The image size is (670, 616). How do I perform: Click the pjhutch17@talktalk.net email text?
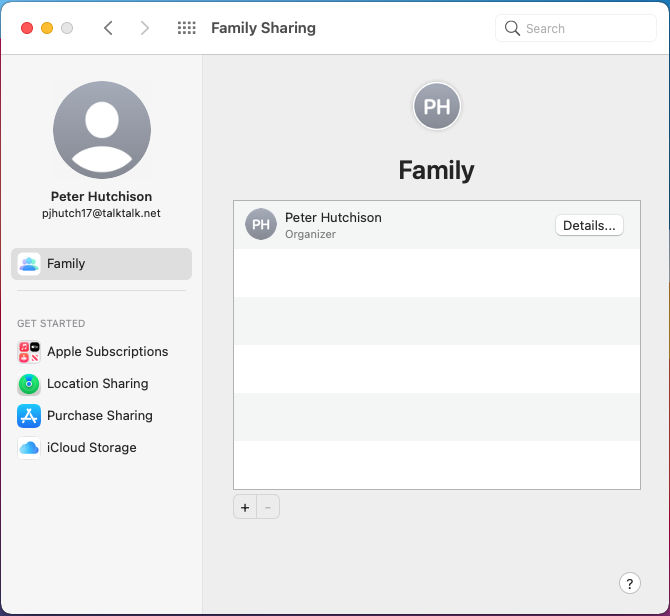pos(101,213)
